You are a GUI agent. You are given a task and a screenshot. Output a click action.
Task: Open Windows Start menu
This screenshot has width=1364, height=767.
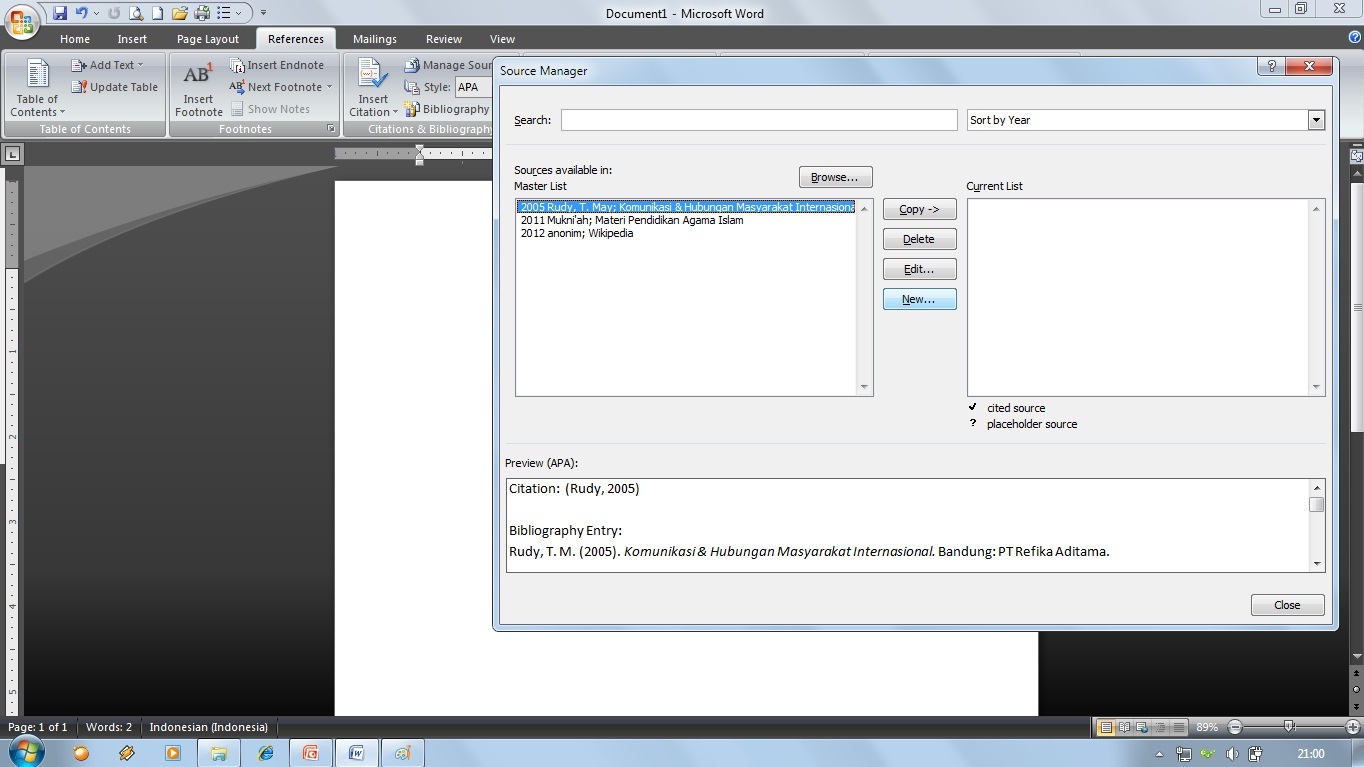24,752
